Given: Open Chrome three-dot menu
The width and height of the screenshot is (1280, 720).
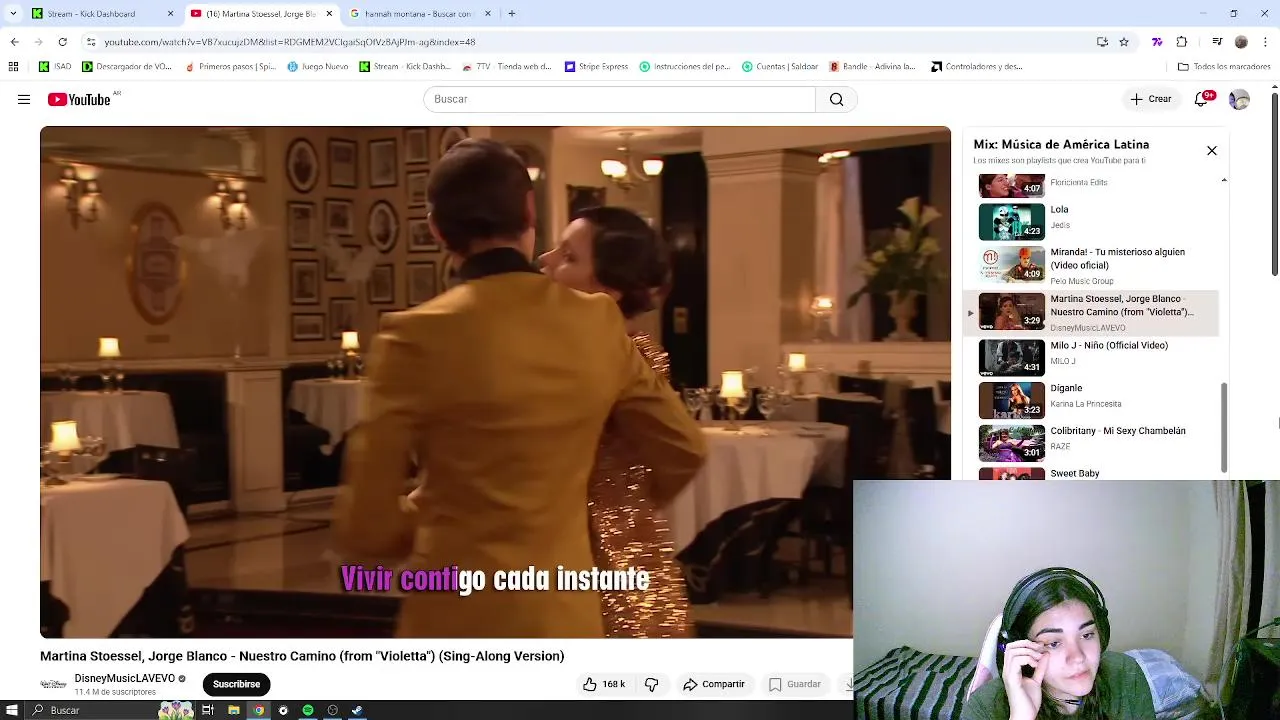Looking at the screenshot, I should point(1265,42).
